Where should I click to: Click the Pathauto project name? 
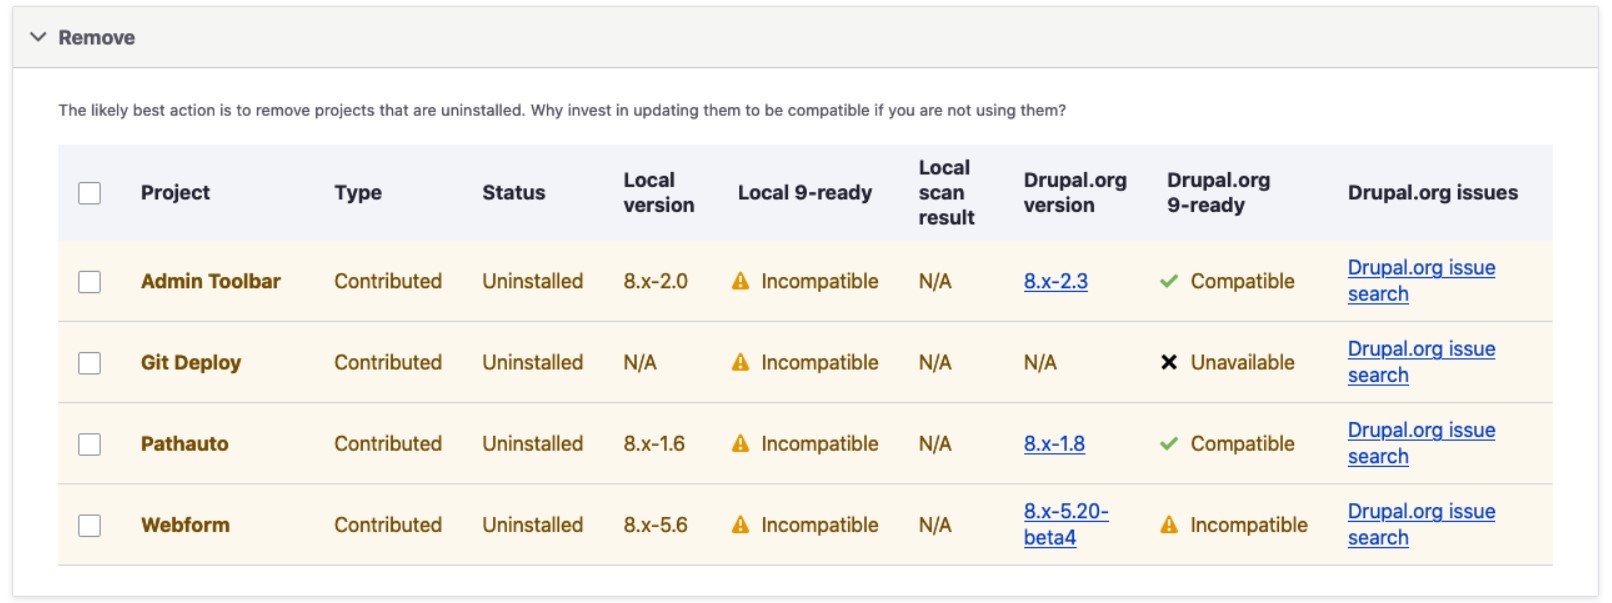click(185, 443)
